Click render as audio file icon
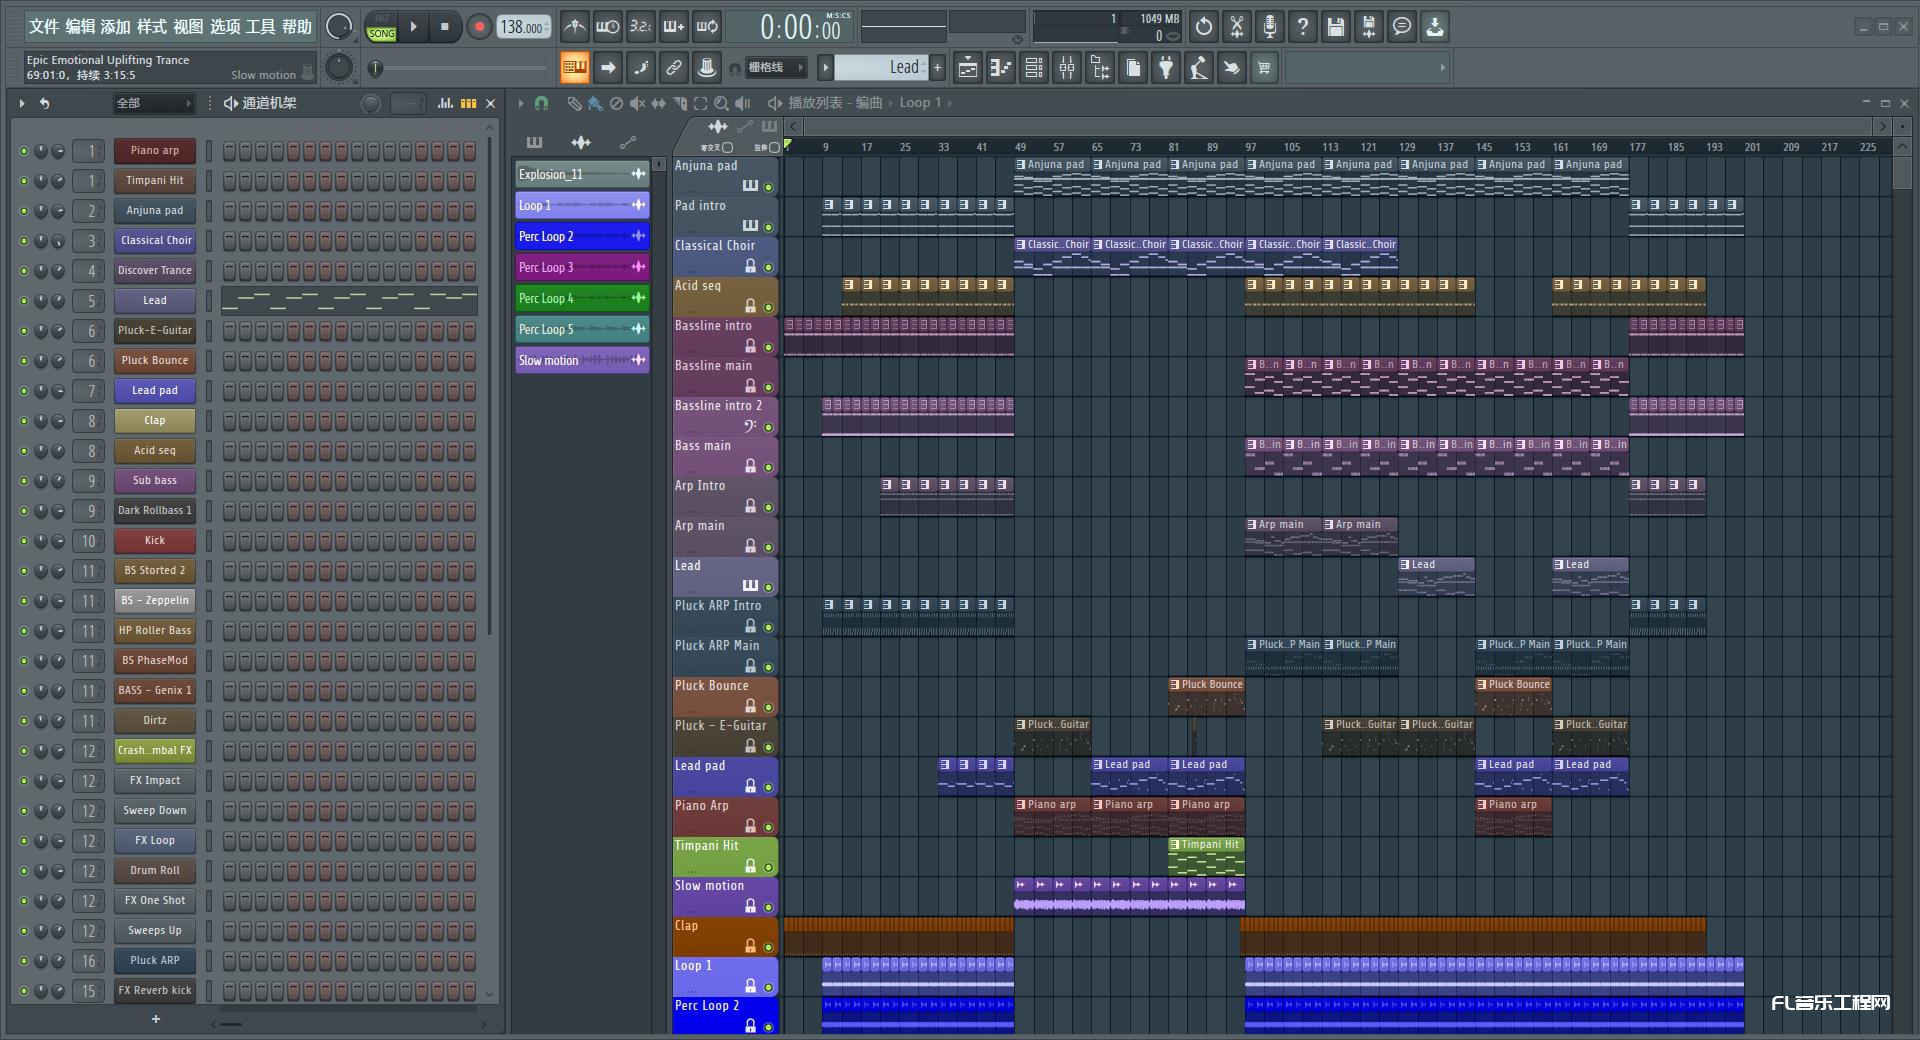 (1369, 27)
